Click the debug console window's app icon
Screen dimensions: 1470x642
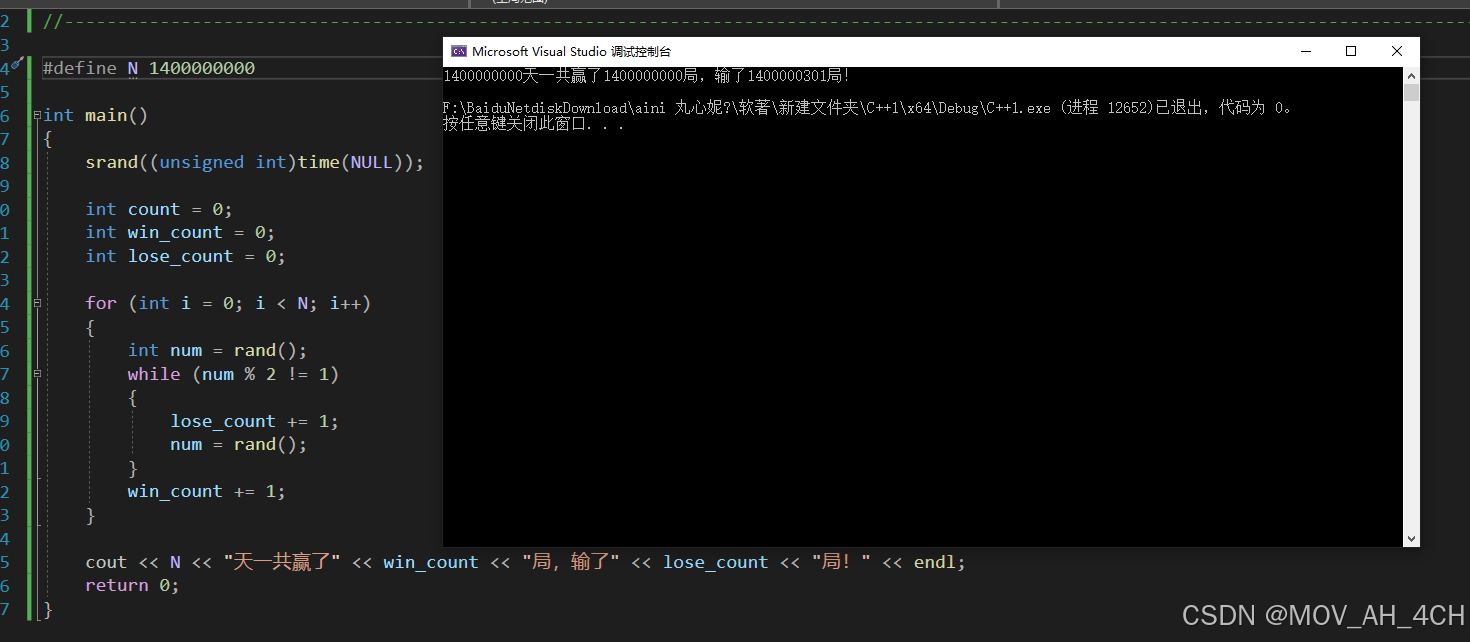(458, 51)
